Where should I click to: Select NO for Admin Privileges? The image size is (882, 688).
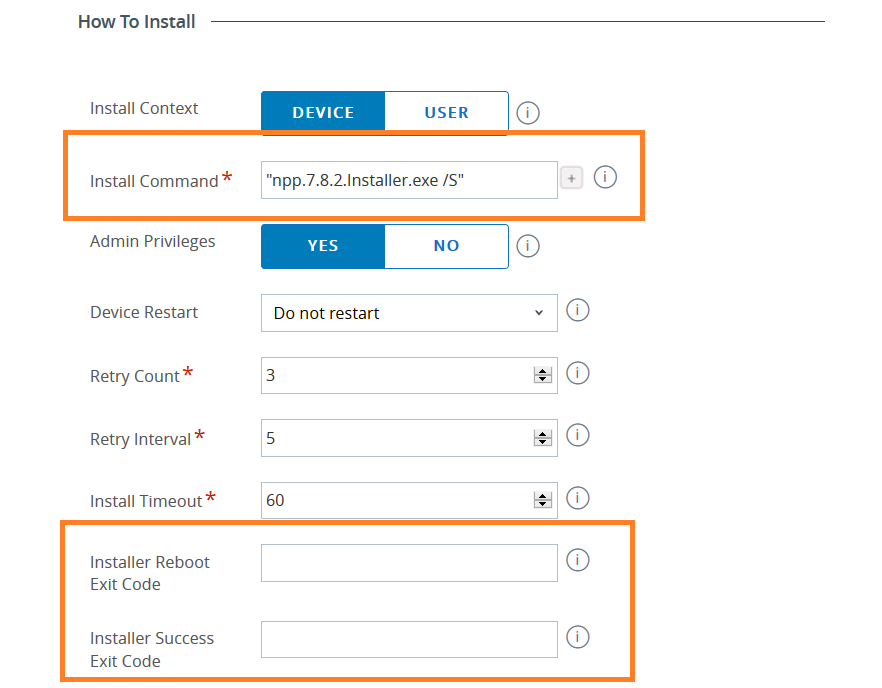pyautogui.click(x=446, y=246)
